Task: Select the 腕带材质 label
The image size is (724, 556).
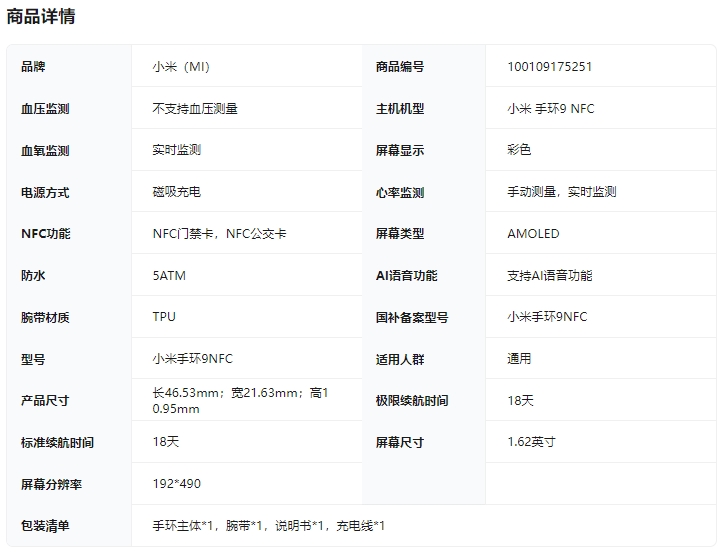Action: 45,318
